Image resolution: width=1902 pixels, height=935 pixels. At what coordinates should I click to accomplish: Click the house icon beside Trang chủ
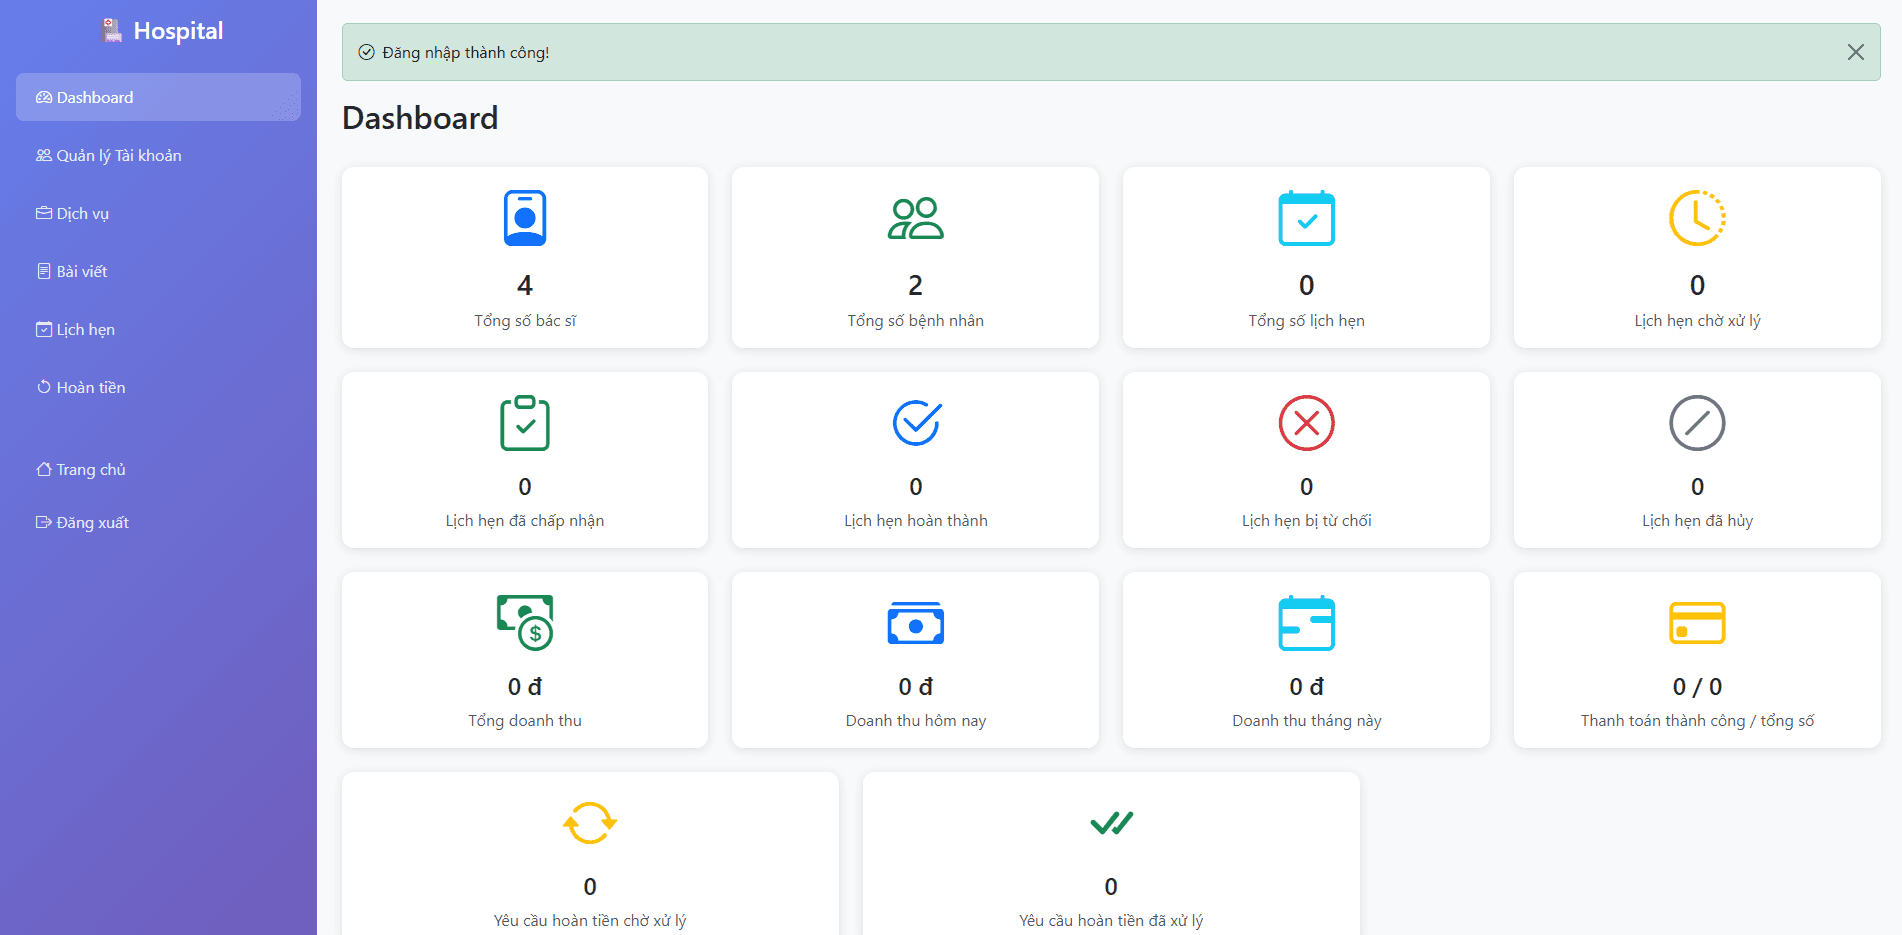(44, 469)
